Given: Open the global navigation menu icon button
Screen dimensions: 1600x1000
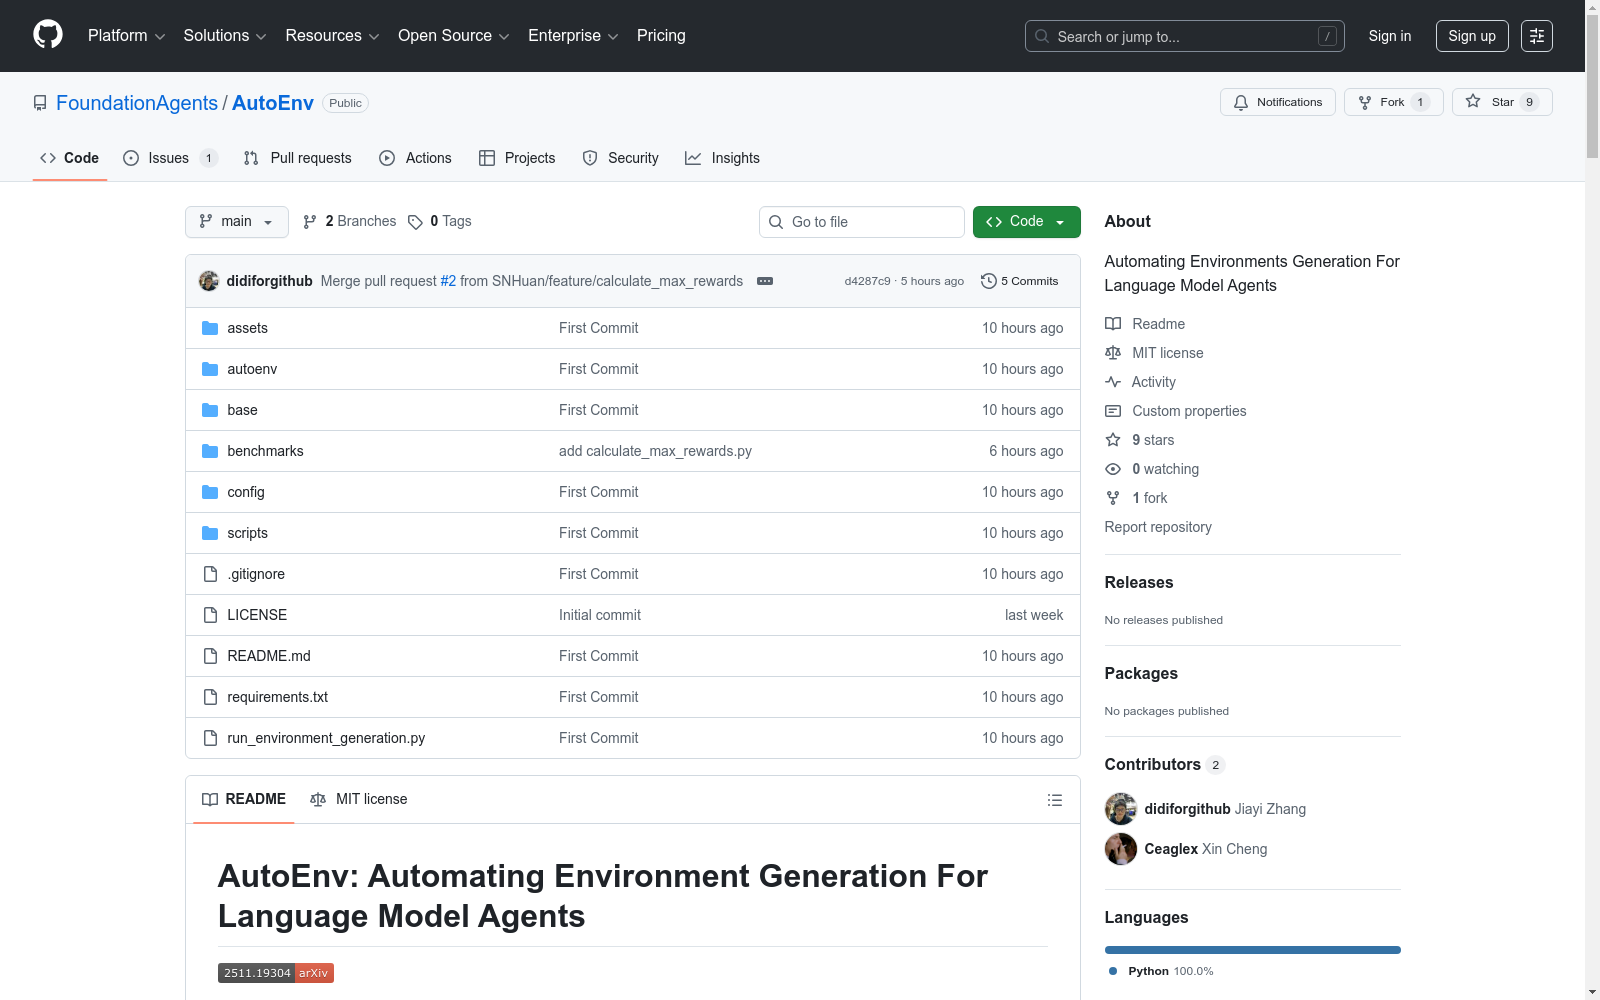Looking at the screenshot, I should click(x=1537, y=36).
